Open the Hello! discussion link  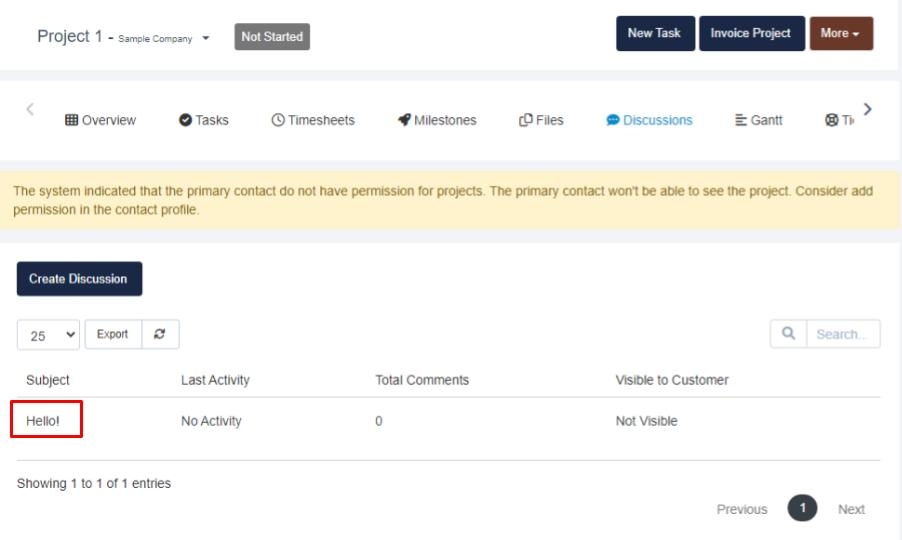pyautogui.click(x=43, y=421)
